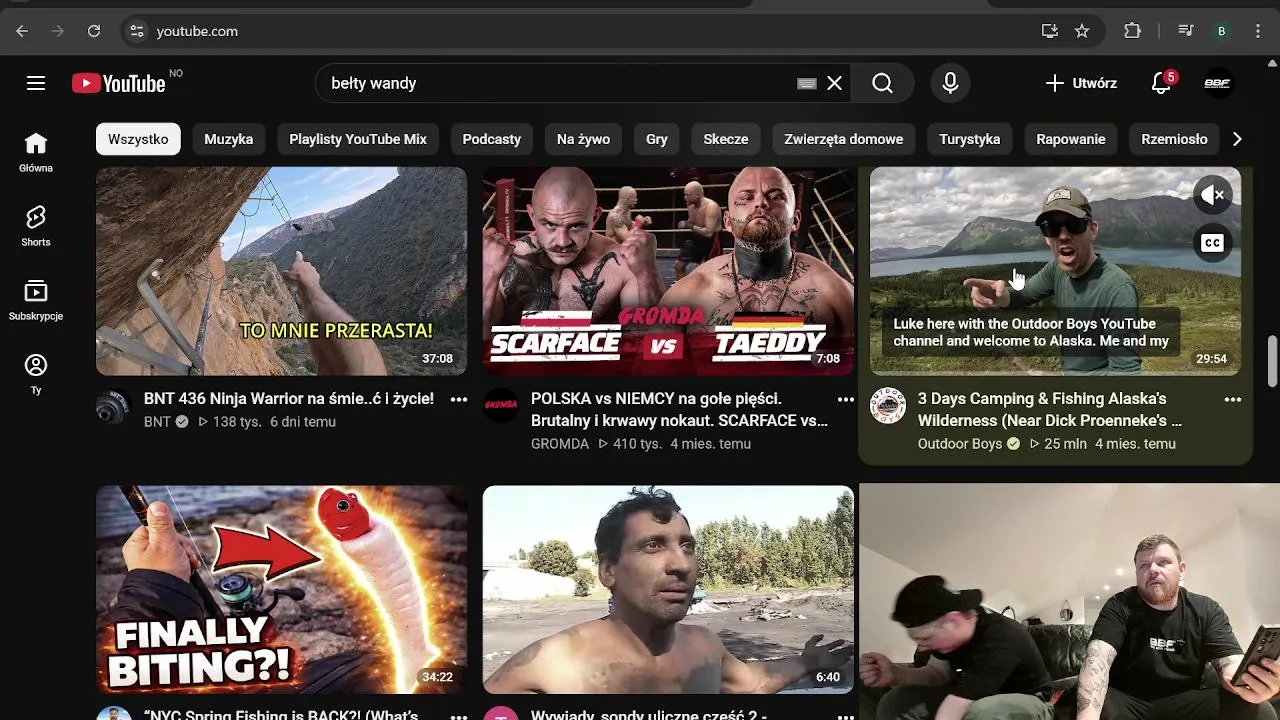
Task: Open browser extensions puzzle icon
Action: (1133, 31)
